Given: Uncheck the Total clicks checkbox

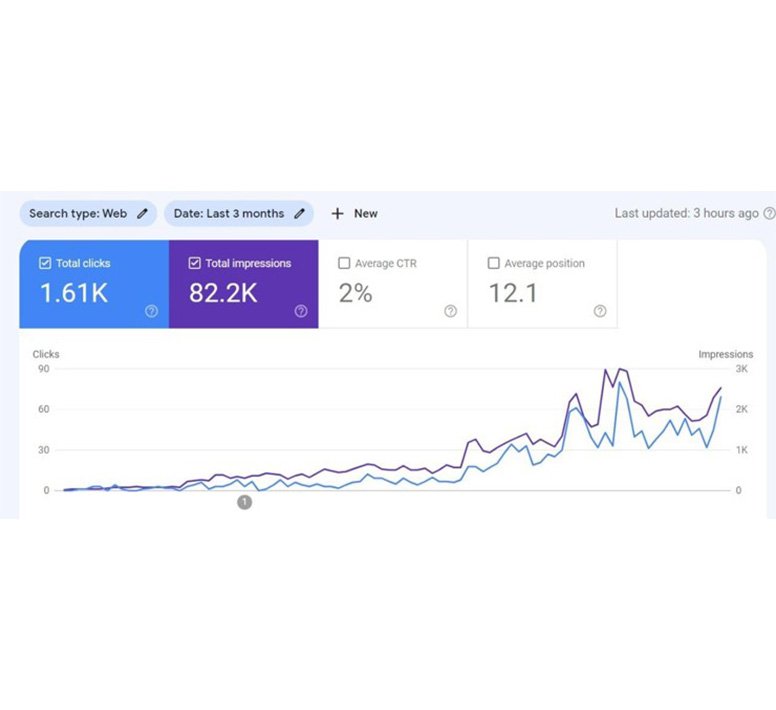Looking at the screenshot, I should point(45,263).
